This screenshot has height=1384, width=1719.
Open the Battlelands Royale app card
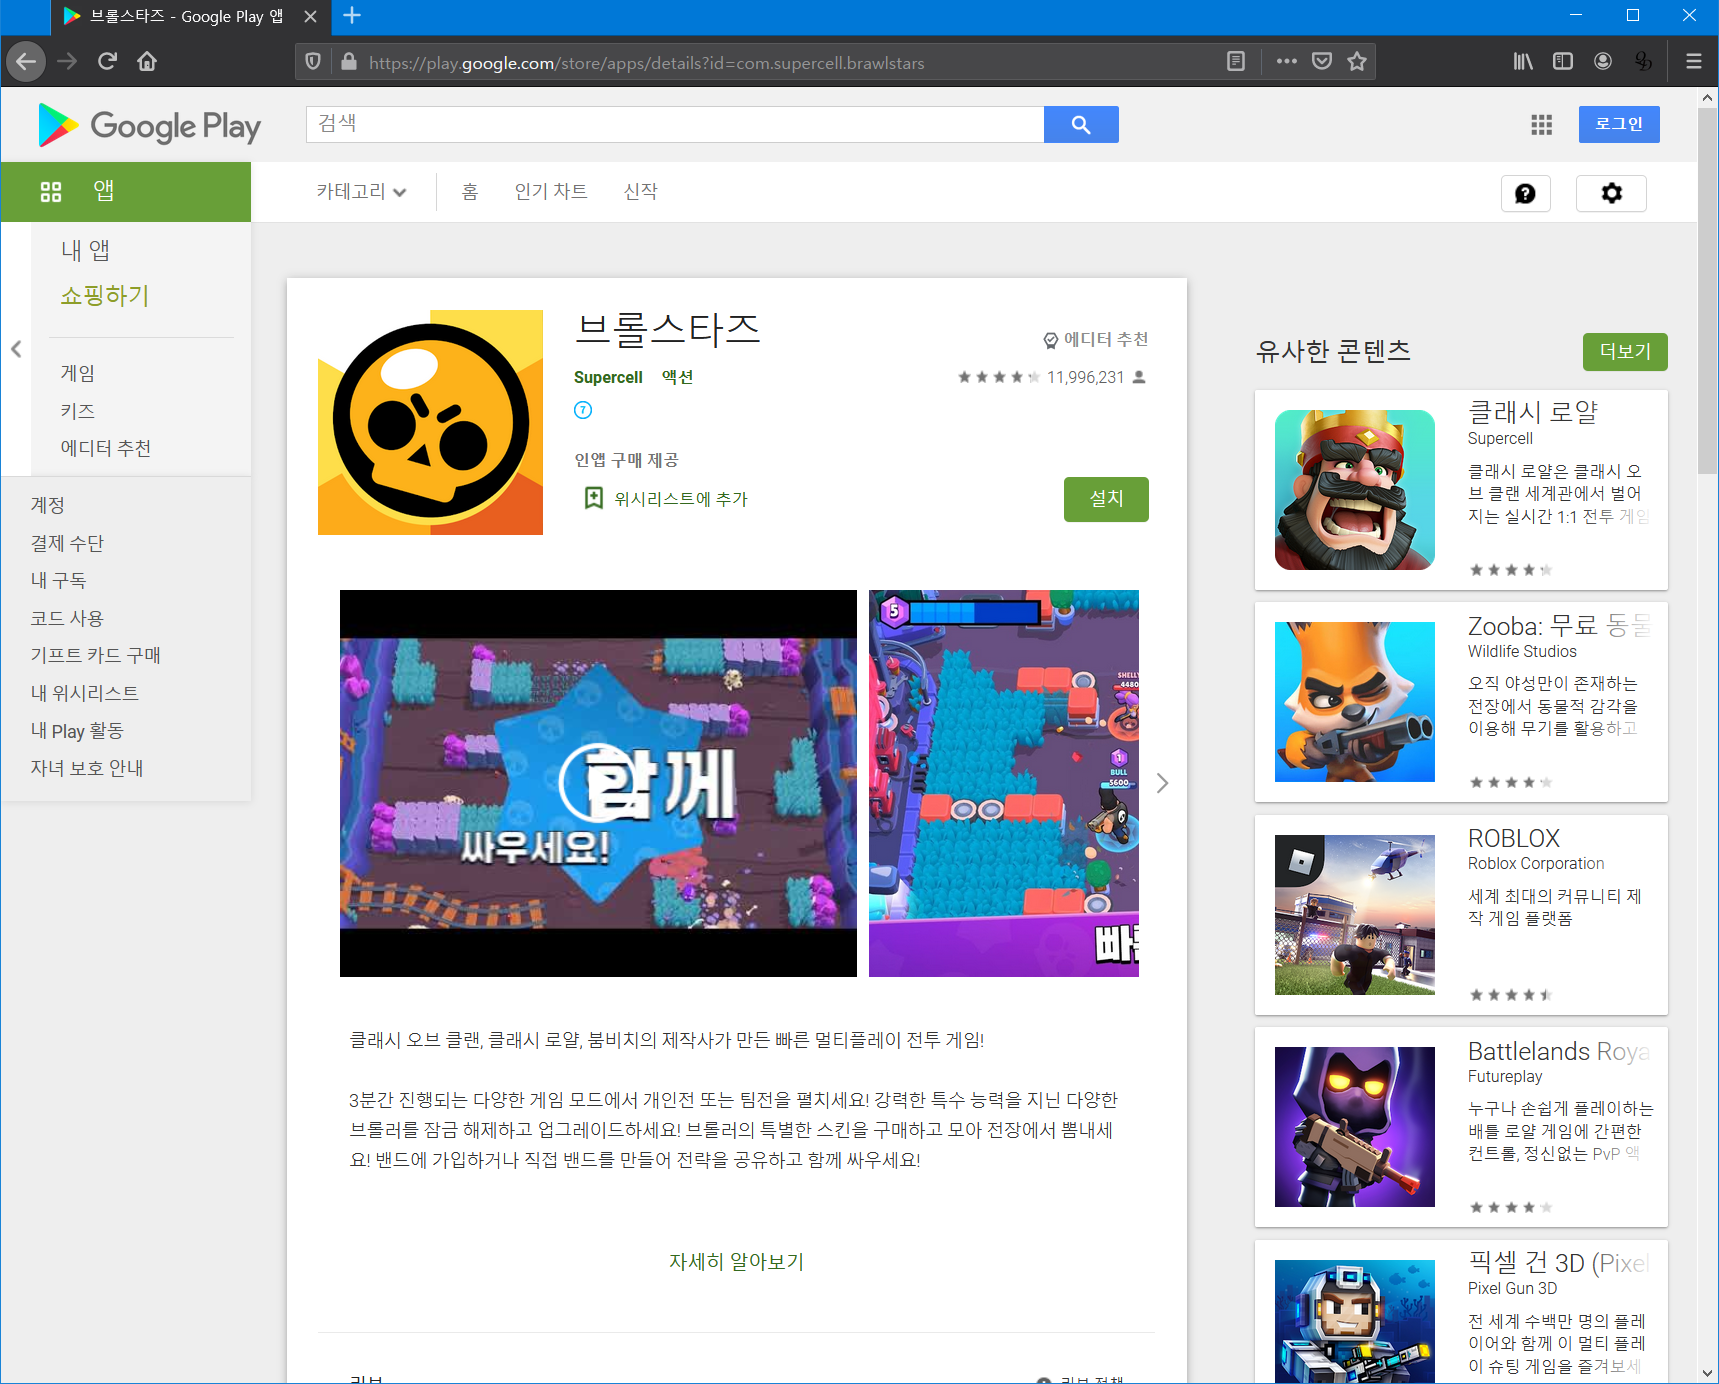click(x=1461, y=1127)
